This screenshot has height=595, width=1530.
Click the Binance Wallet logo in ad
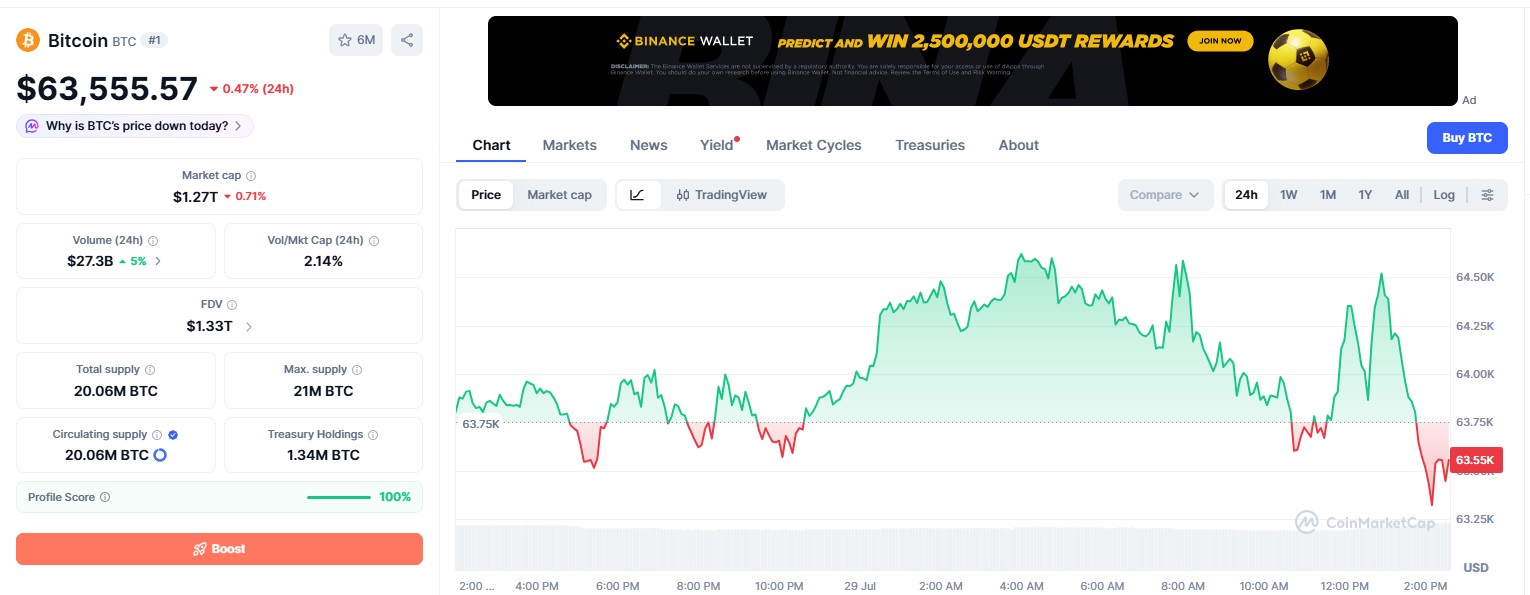point(684,42)
